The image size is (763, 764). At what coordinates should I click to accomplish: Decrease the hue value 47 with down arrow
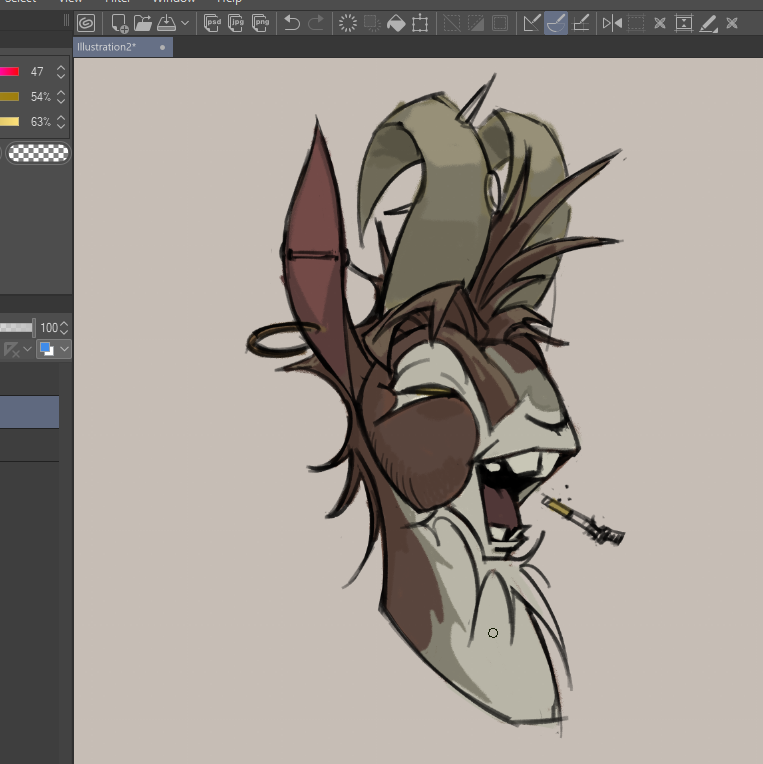click(61, 76)
